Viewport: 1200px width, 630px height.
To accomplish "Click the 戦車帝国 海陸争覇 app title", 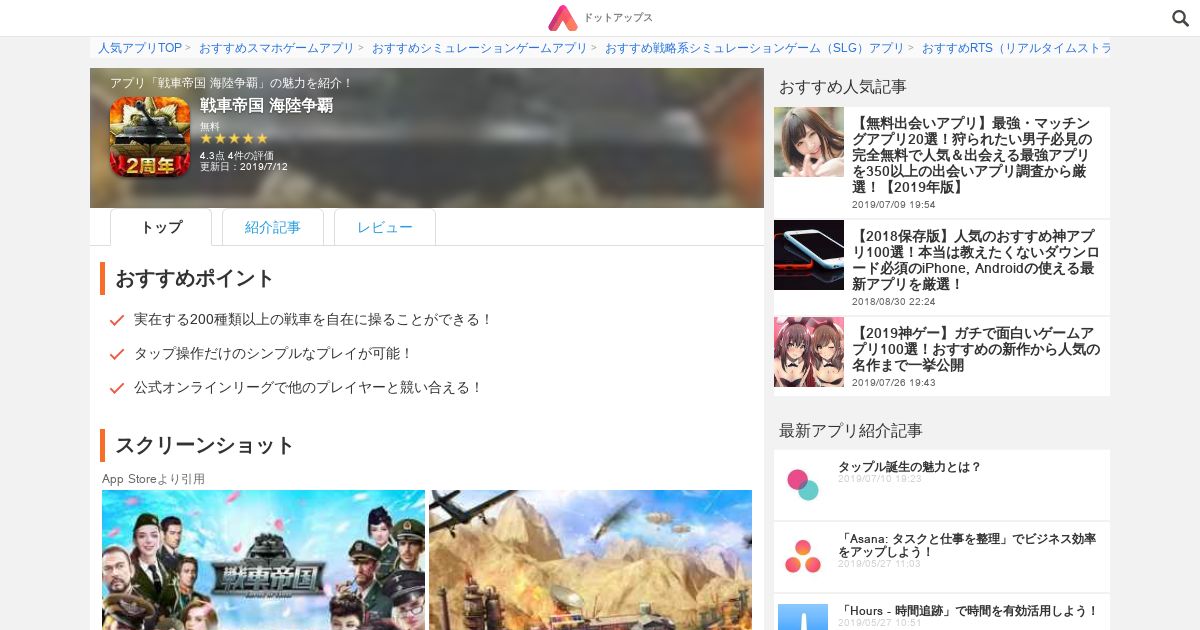I will 266,106.
